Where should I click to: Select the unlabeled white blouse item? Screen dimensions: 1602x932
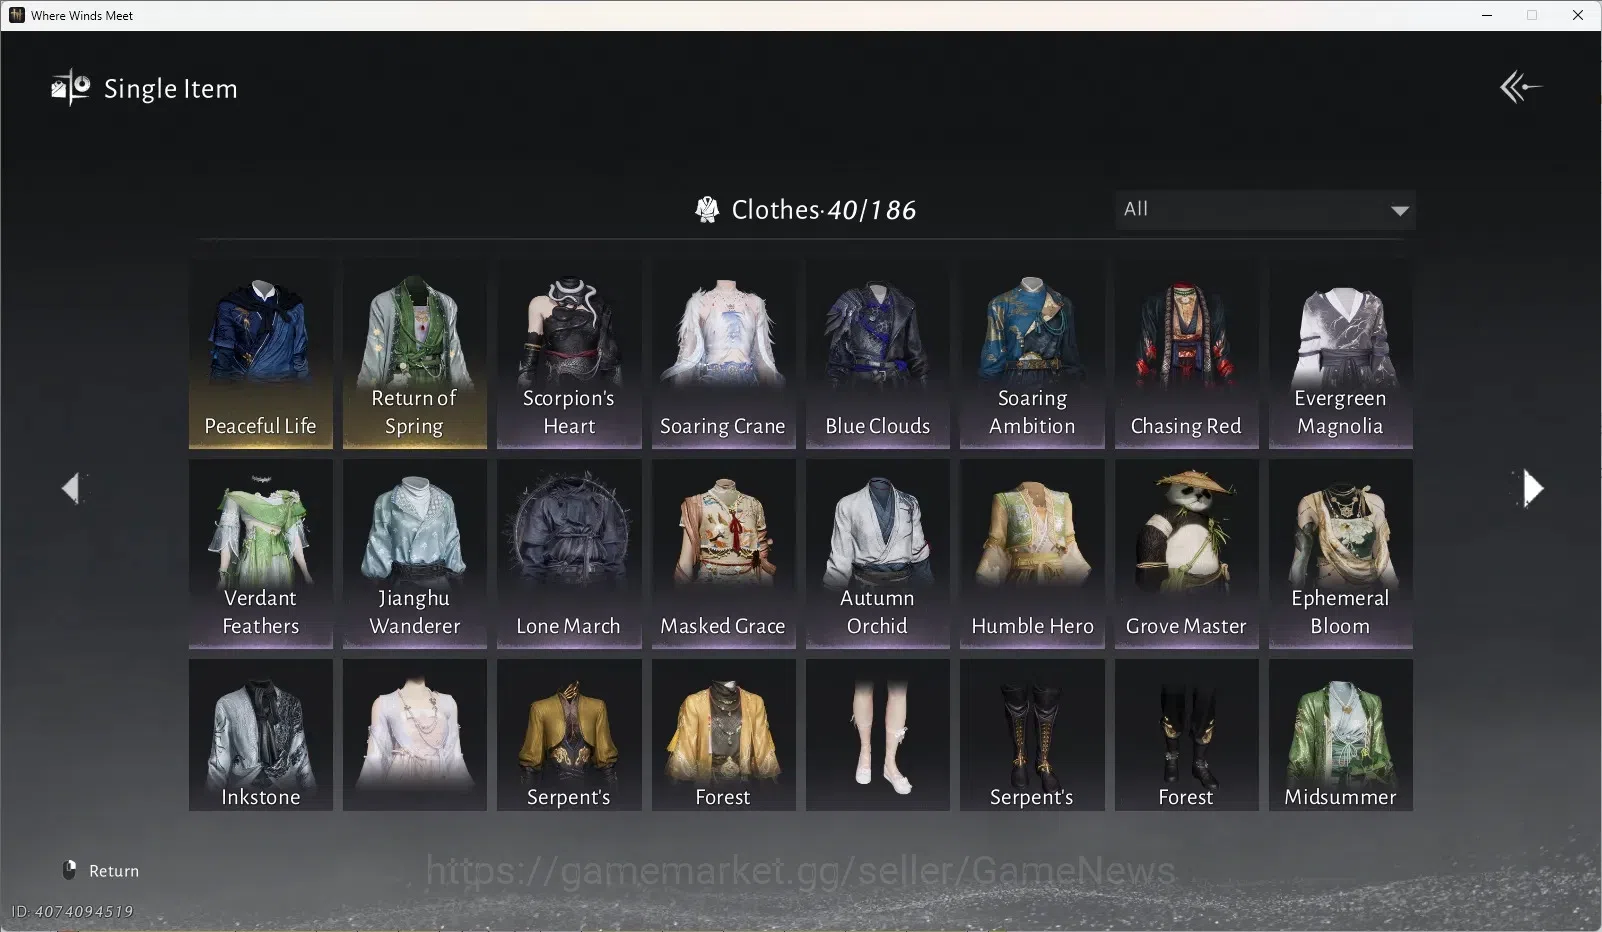pyautogui.click(x=414, y=734)
